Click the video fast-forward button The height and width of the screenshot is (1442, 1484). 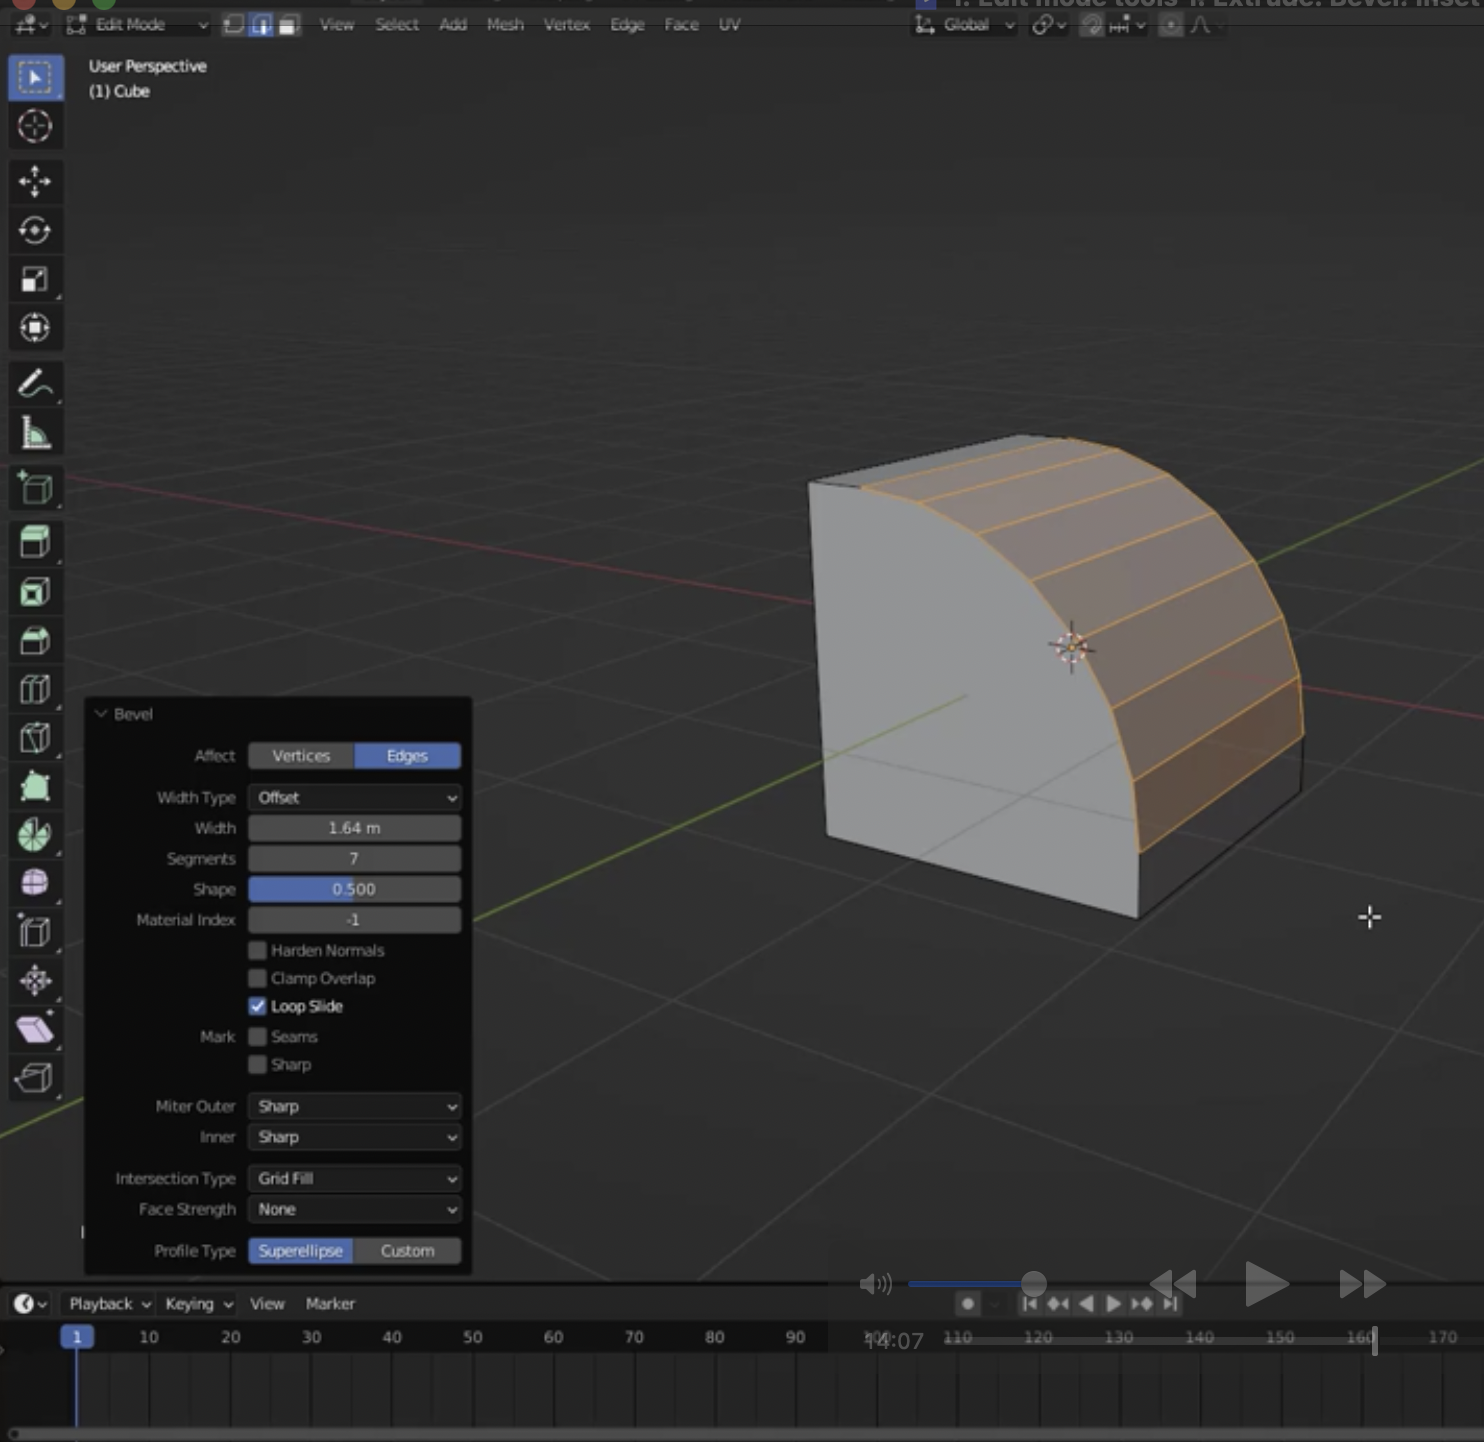click(x=1361, y=1284)
